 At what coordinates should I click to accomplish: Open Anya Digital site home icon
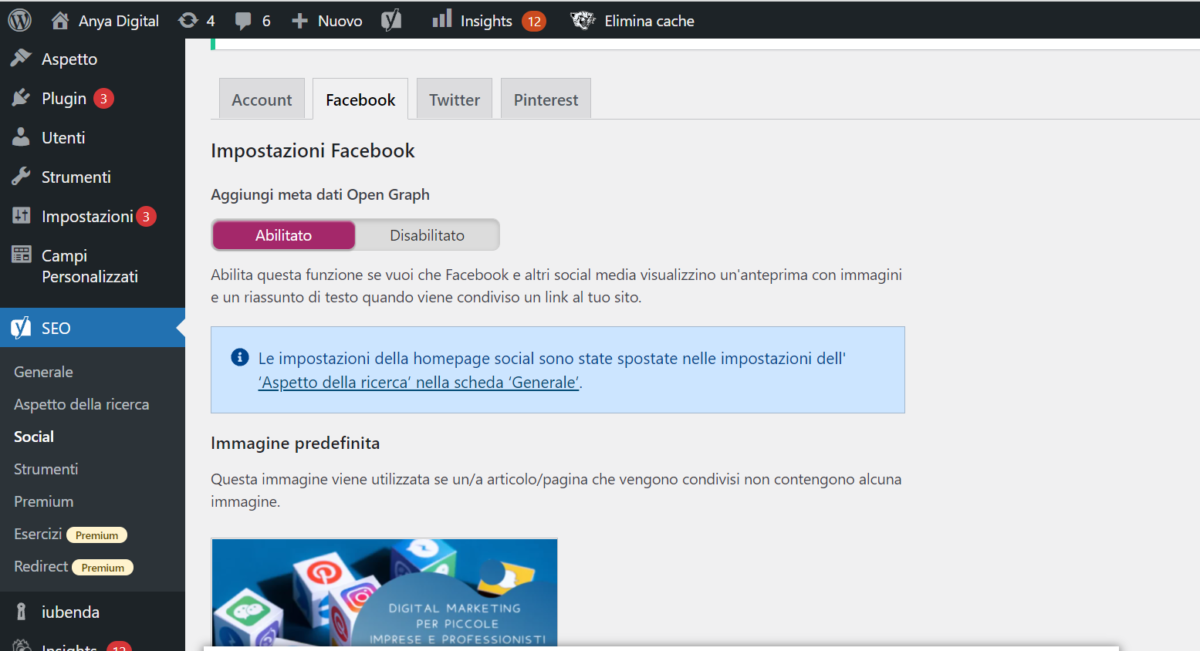(61, 20)
